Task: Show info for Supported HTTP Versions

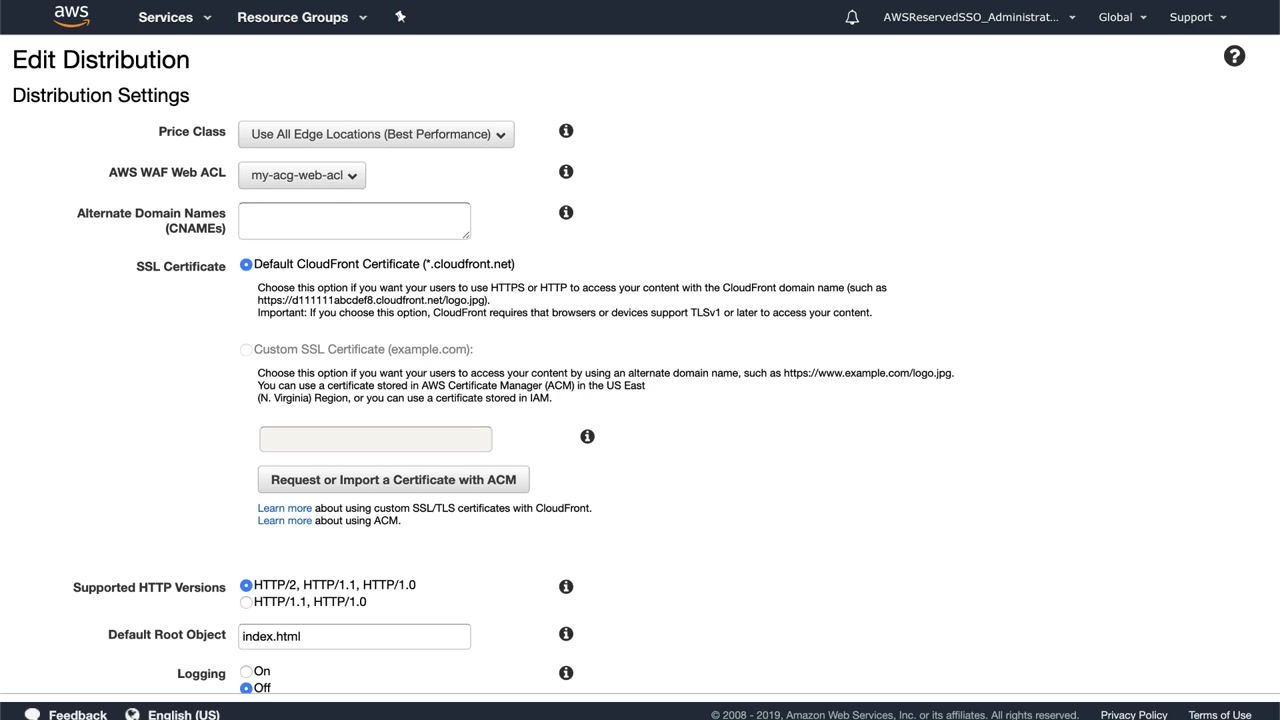Action: pyautogui.click(x=566, y=587)
